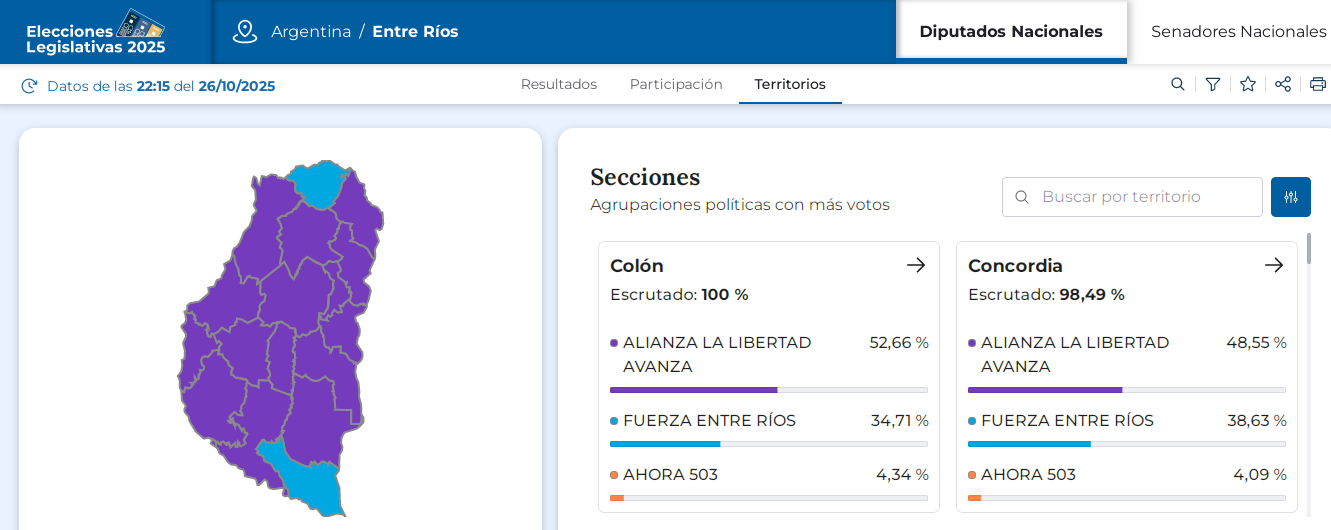This screenshot has width=1331, height=530.
Task: Select the Resultados tab
Action: [559, 84]
